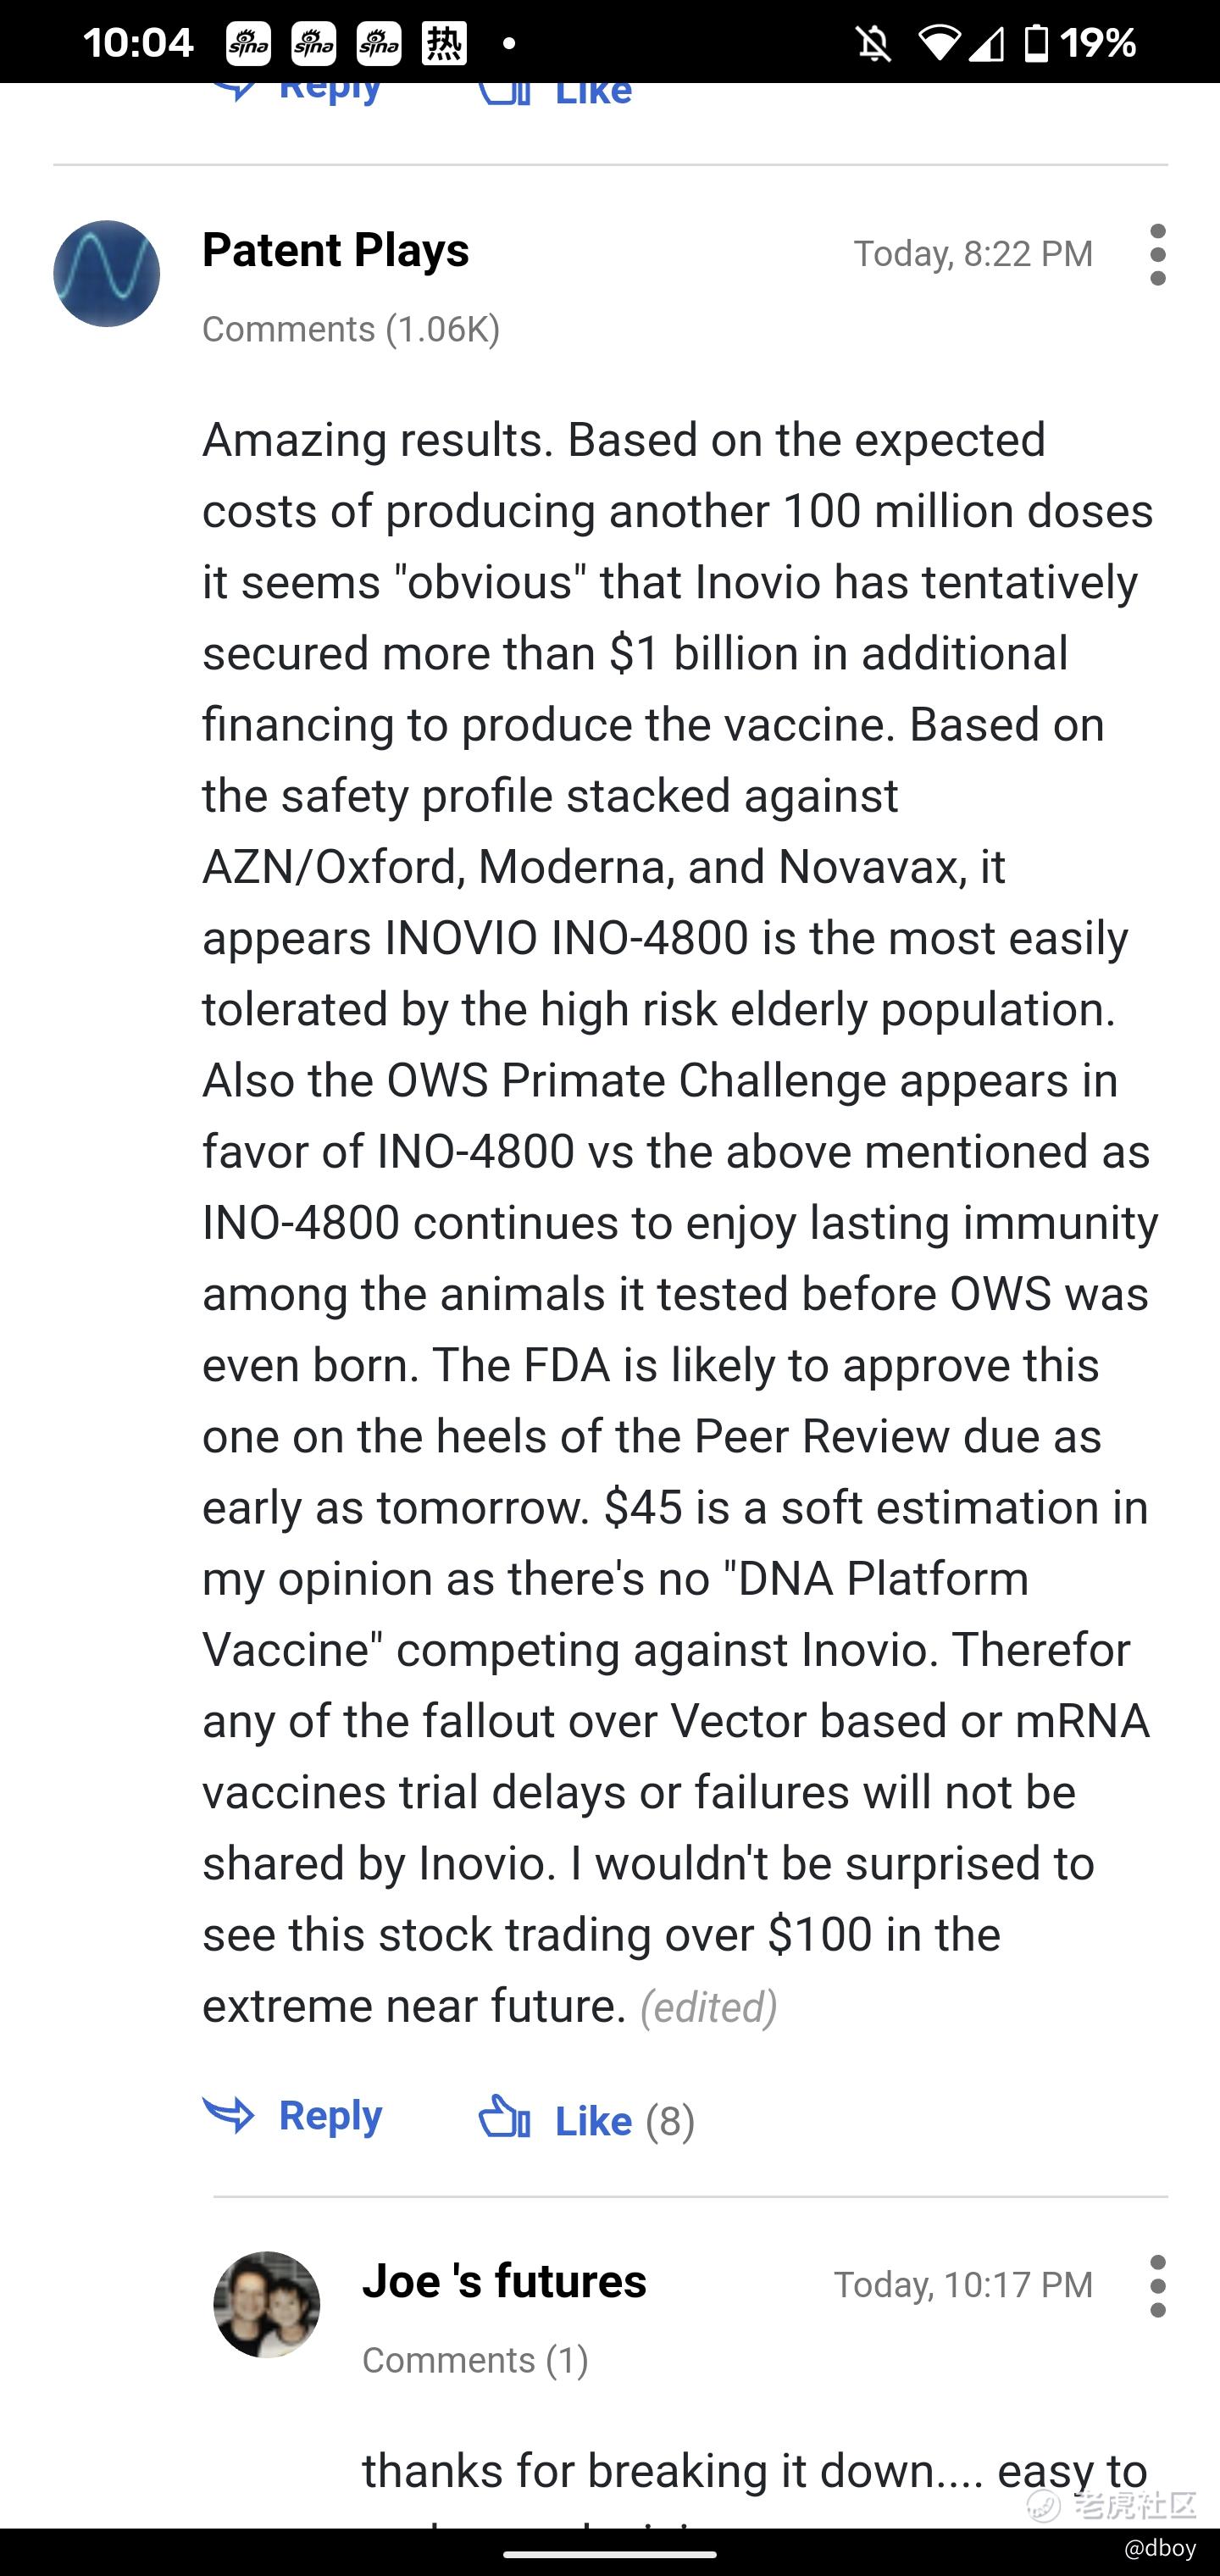1220x2576 pixels.
Task: Open the Patent Plays username link
Action: (x=335, y=249)
